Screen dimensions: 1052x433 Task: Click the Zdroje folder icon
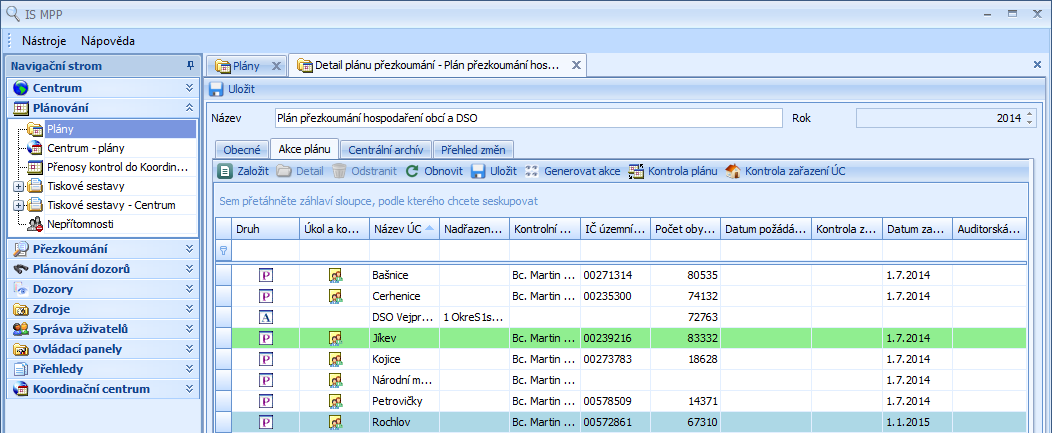tap(21, 309)
